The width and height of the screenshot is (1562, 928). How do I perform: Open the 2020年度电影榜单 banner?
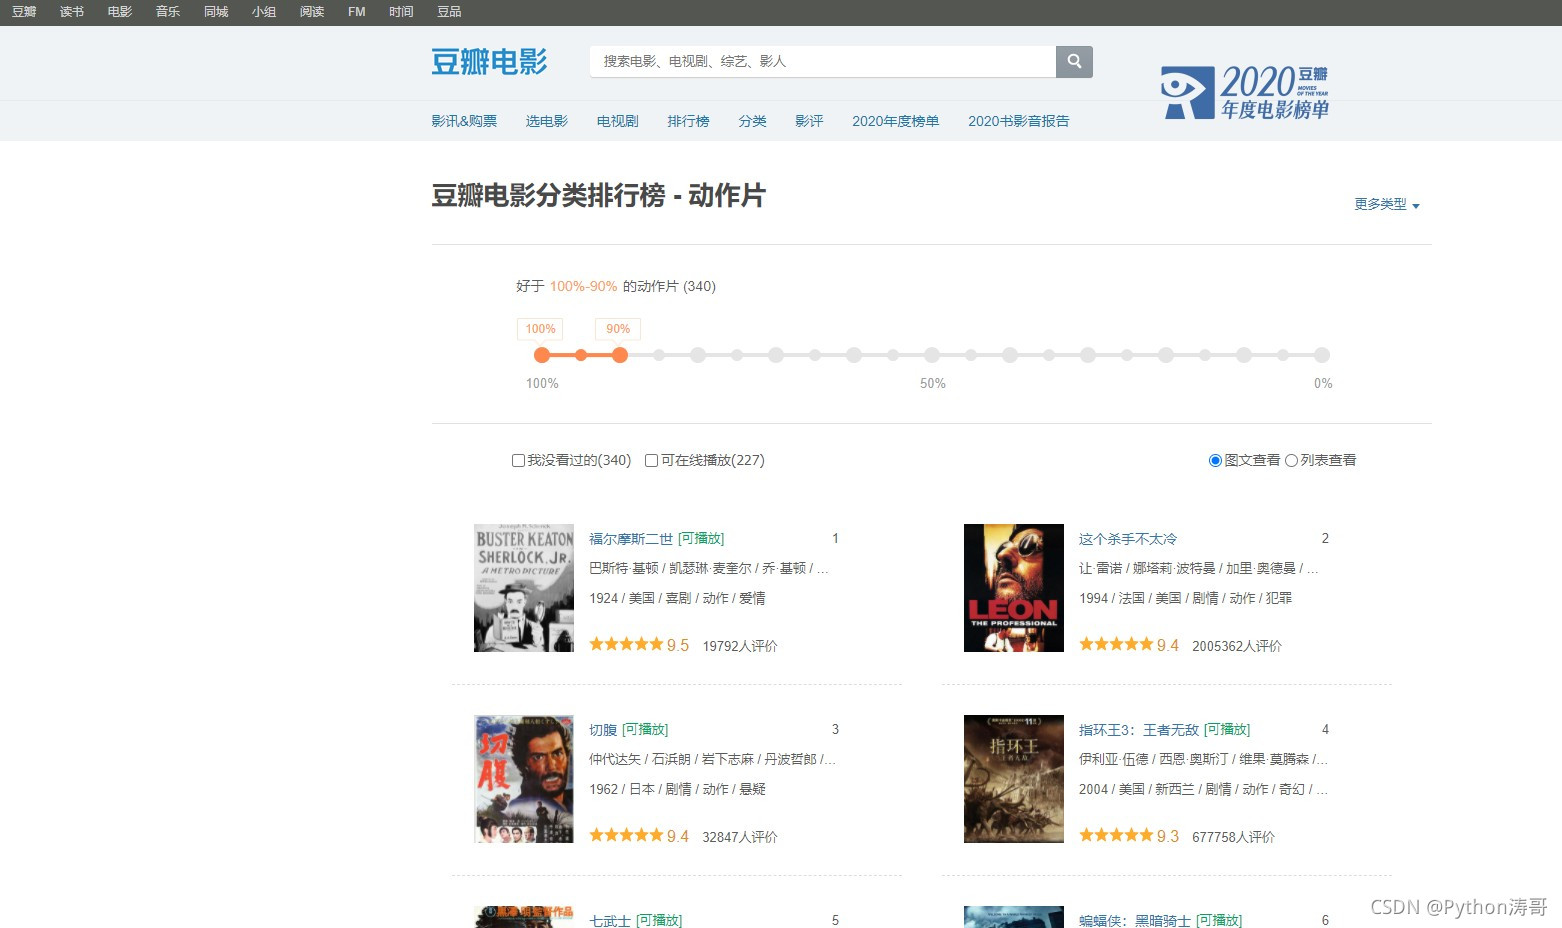tap(1245, 92)
